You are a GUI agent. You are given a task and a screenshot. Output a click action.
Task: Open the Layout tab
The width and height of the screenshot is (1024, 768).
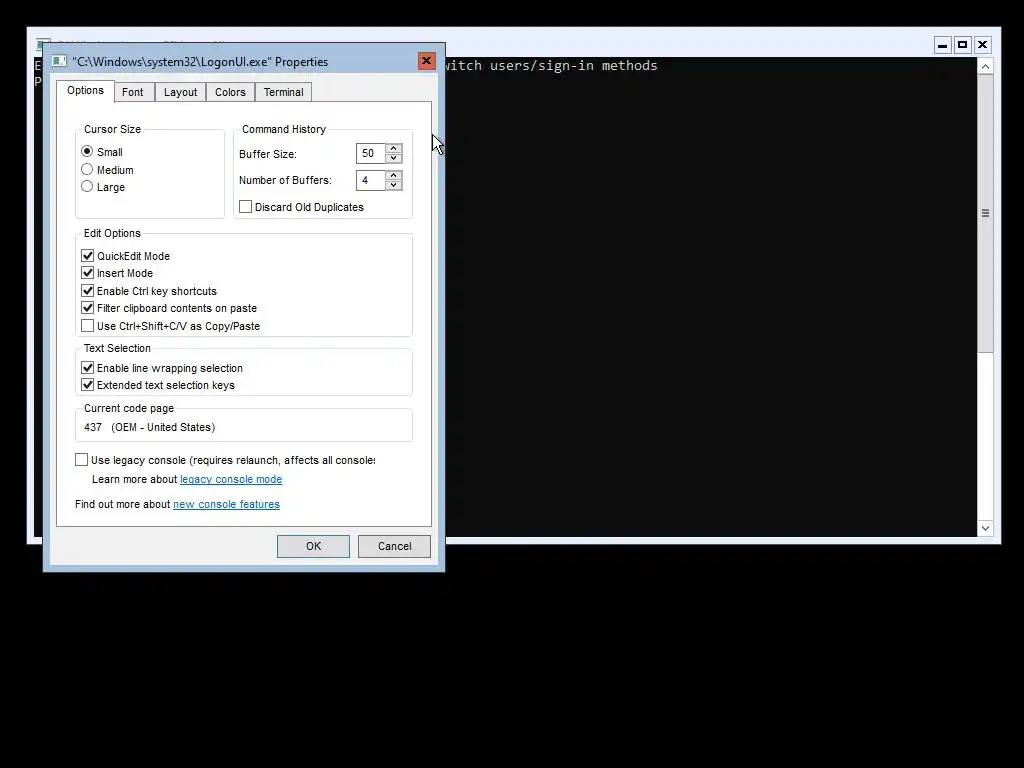click(x=180, y=92)
